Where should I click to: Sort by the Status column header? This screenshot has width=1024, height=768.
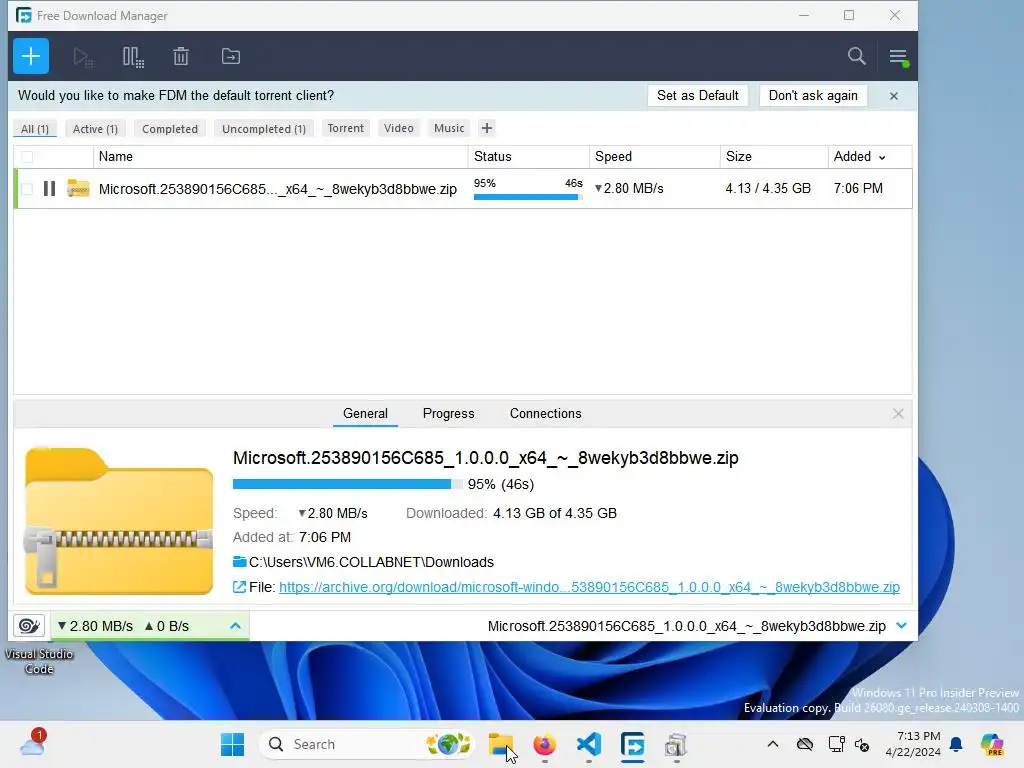point(528,157)
